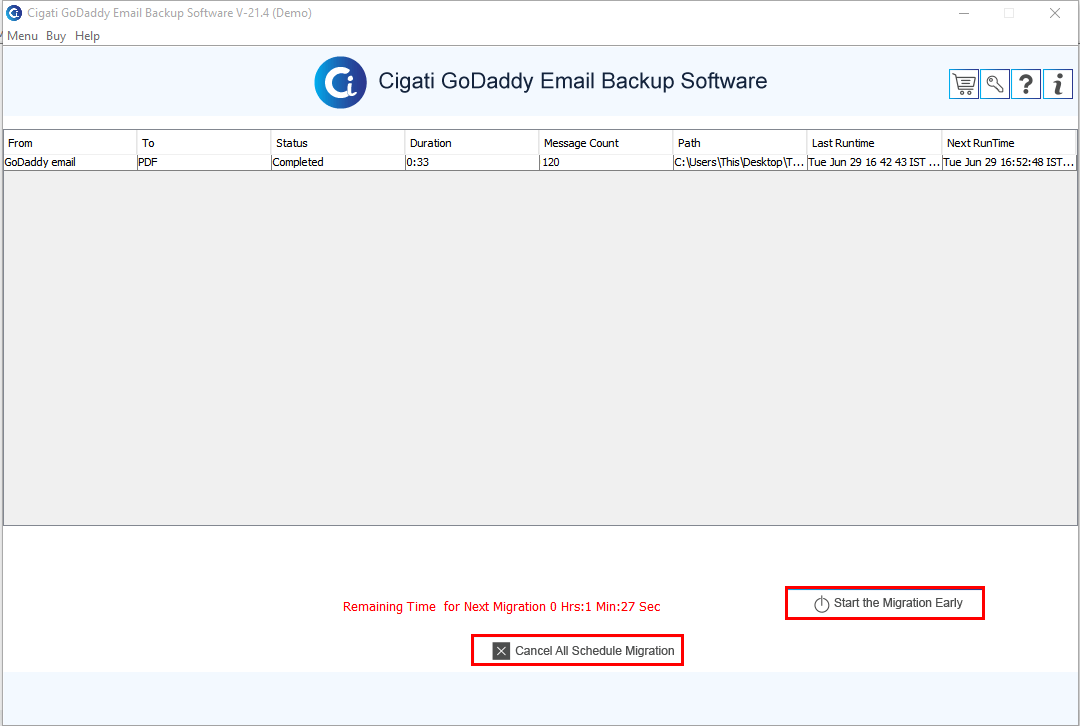Click the 120 message count cell
The height and width of the screenshot is (726, 1080).
[605, 163]
